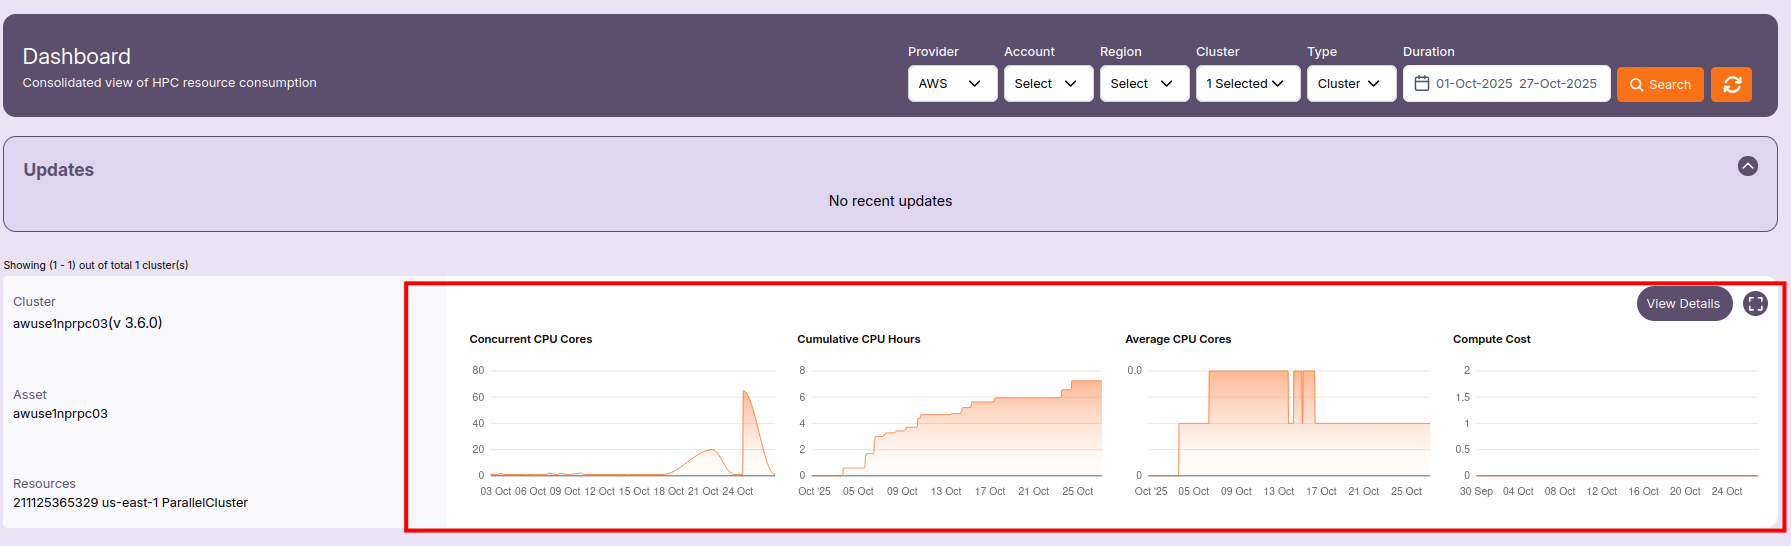Screen dimensions: 1791x546
Task: Click the Compute Cost chart
Action: point(1606,430)
